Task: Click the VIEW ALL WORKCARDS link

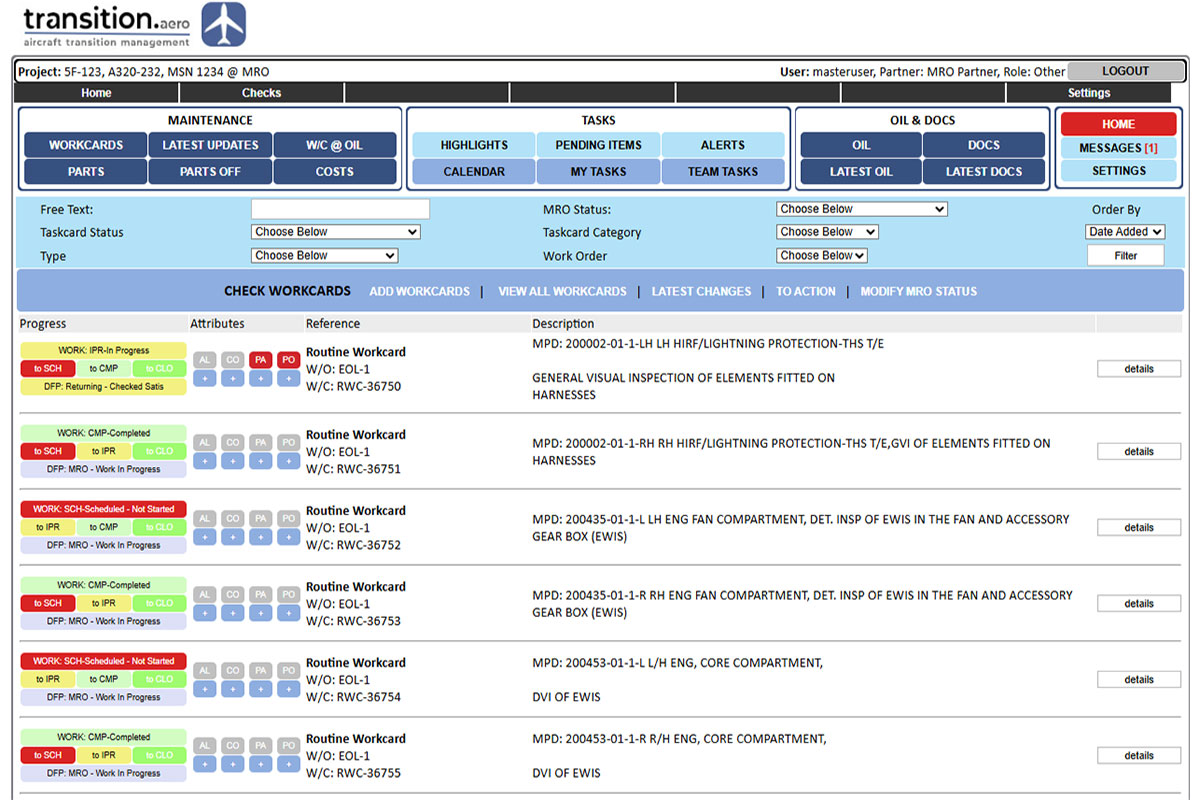Action: click(562, 292)
